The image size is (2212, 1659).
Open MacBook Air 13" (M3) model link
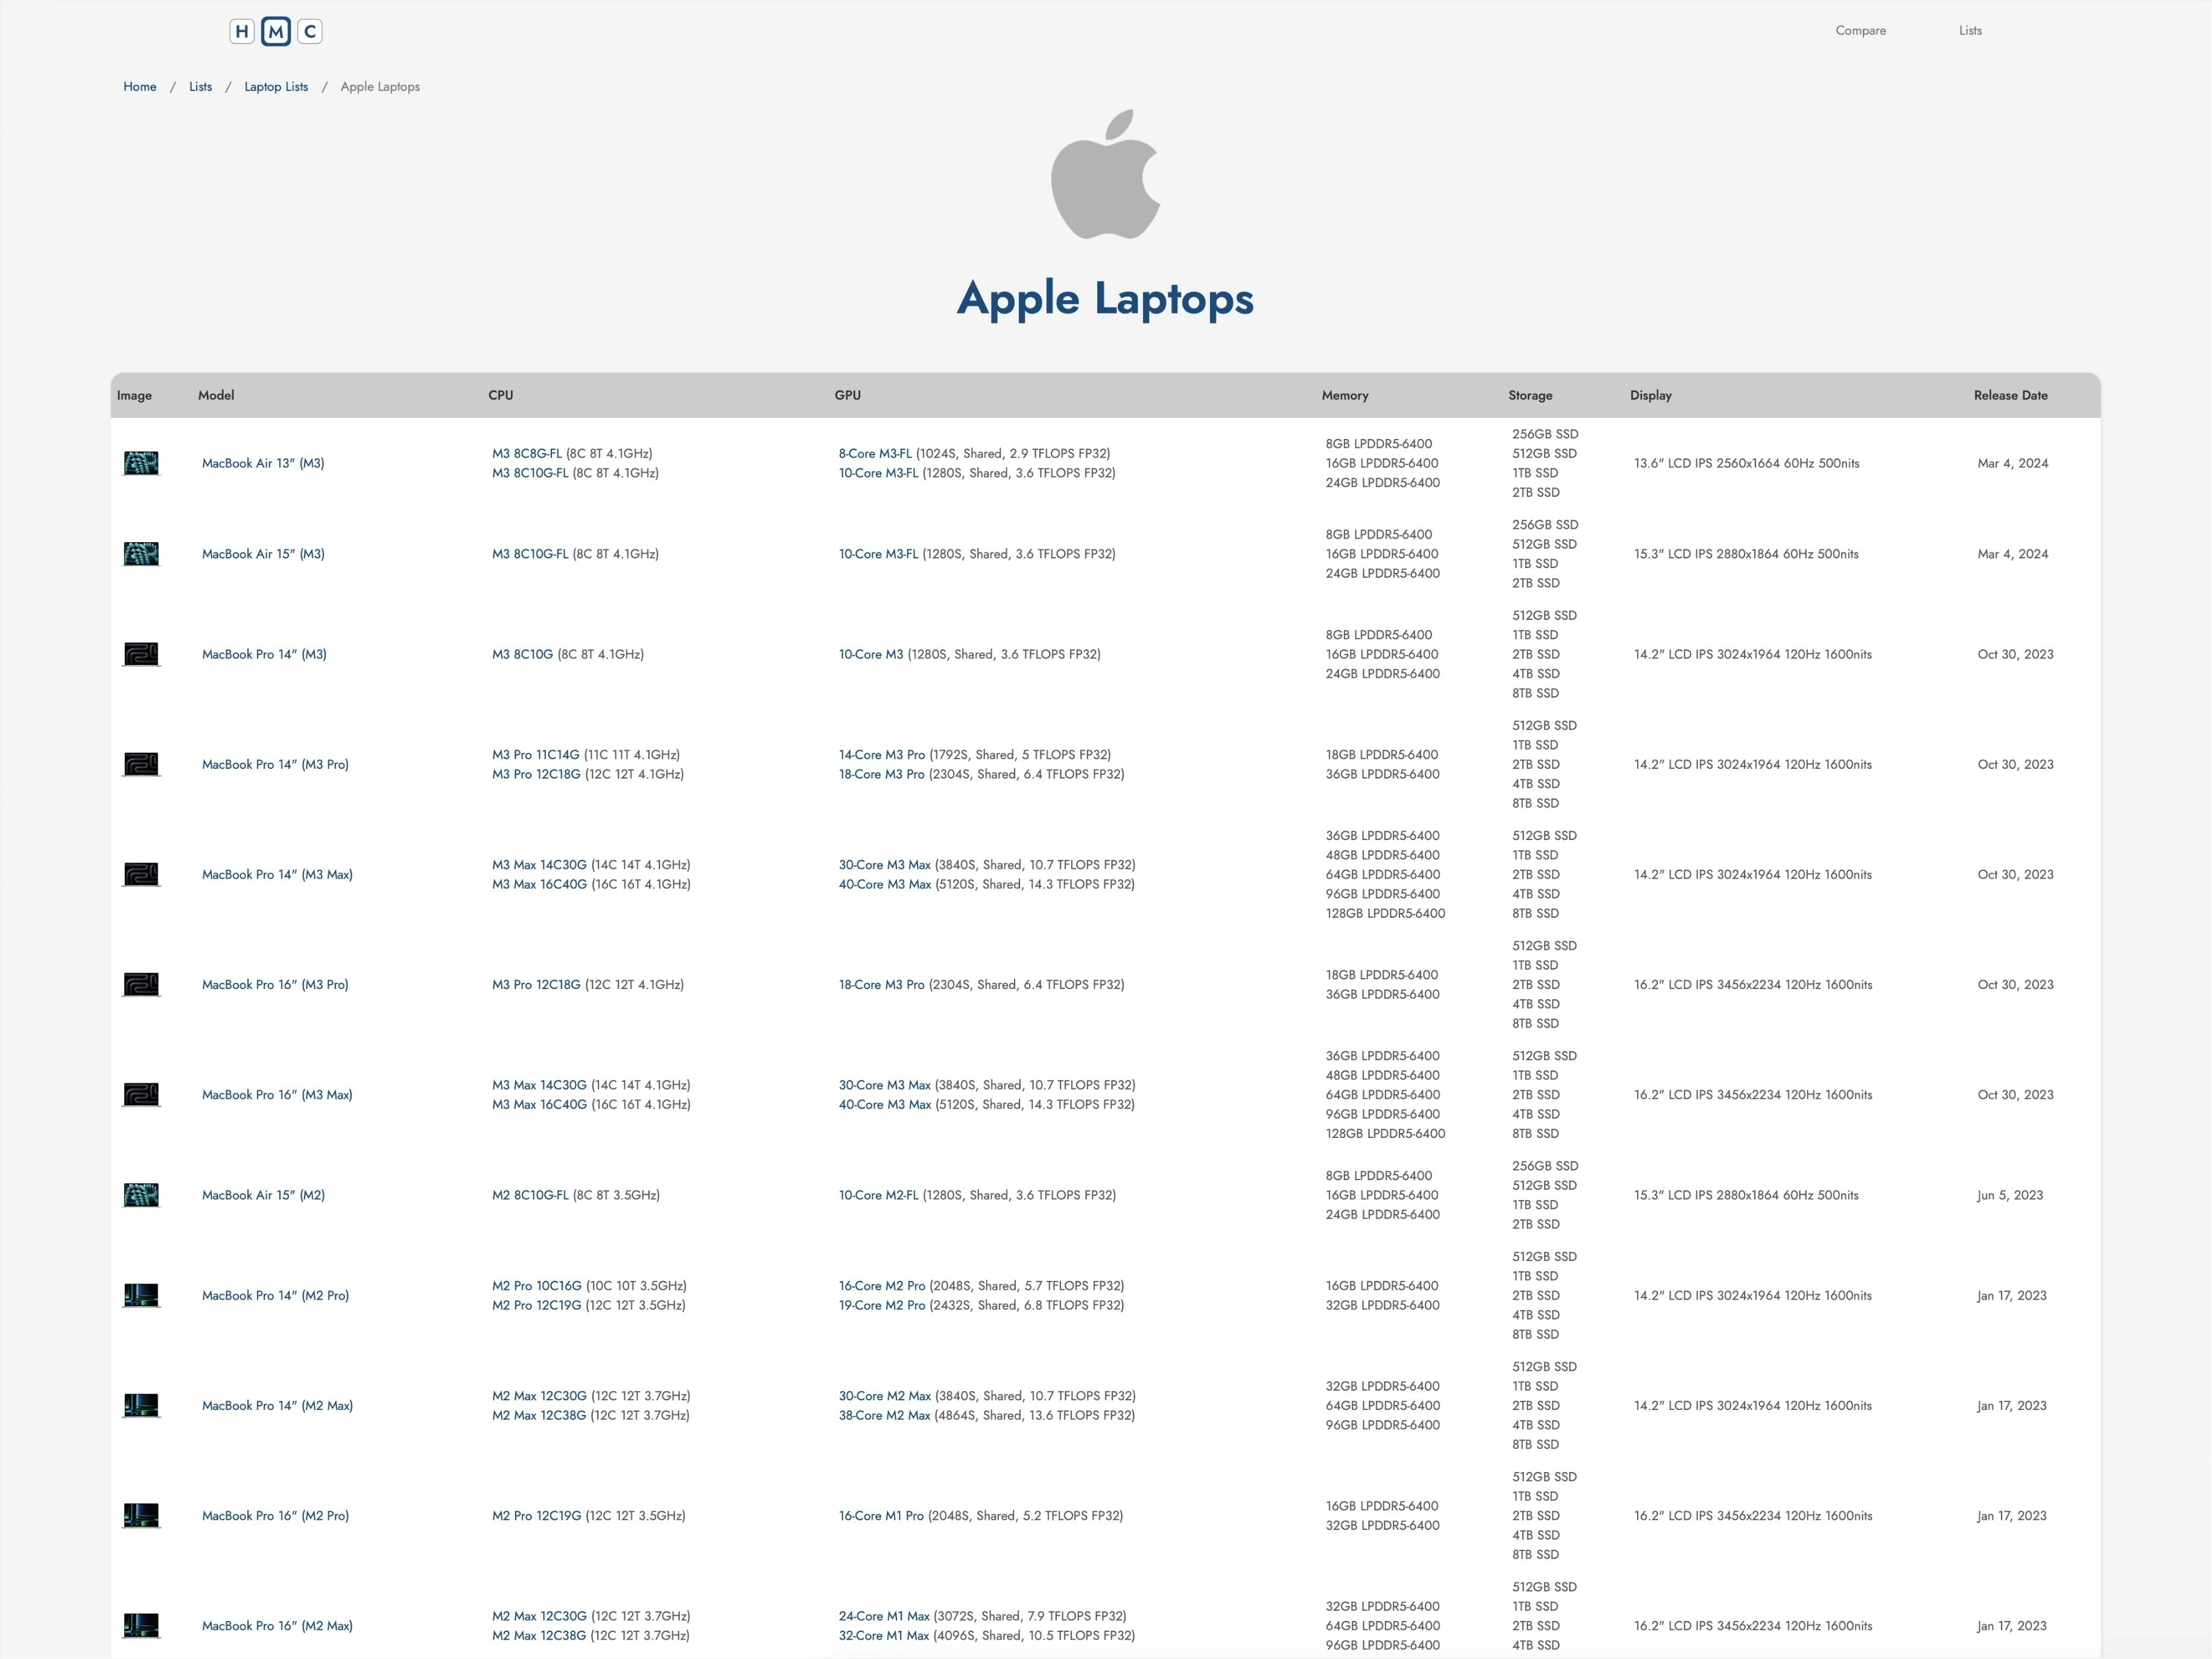click(x=263, y=463)
